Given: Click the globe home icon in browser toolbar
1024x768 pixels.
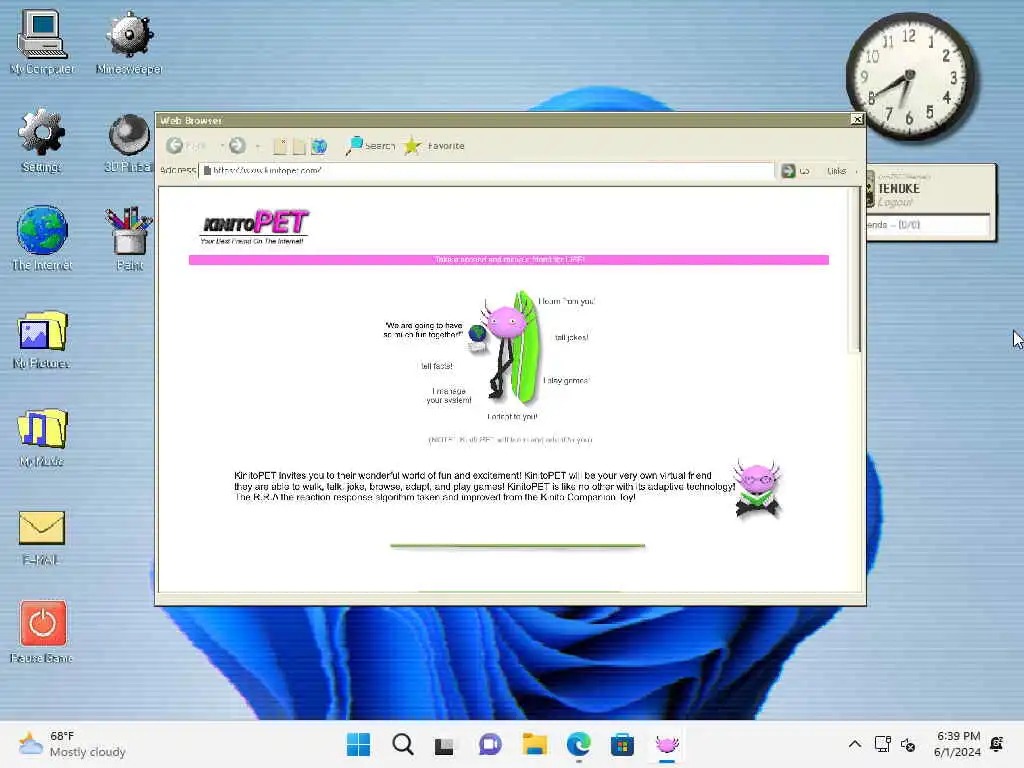Looking at the screenshot, I should [319, 146].
